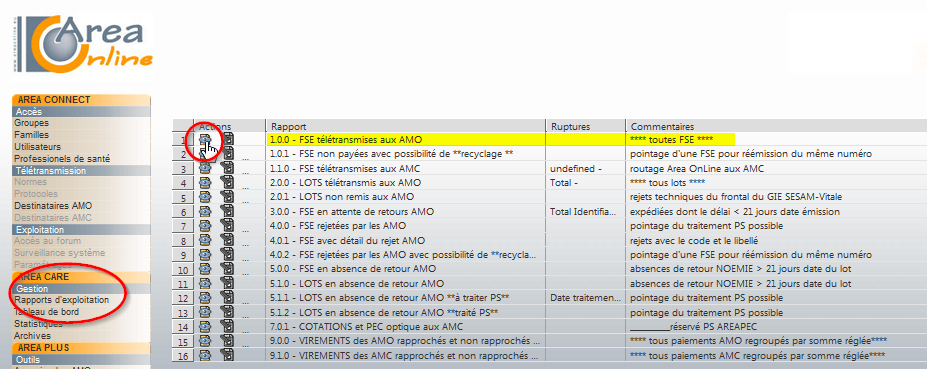Click ellipsis on row 3 FSE télétransmises aux AMC
The image size is (927, 369).
pos(245,171)
